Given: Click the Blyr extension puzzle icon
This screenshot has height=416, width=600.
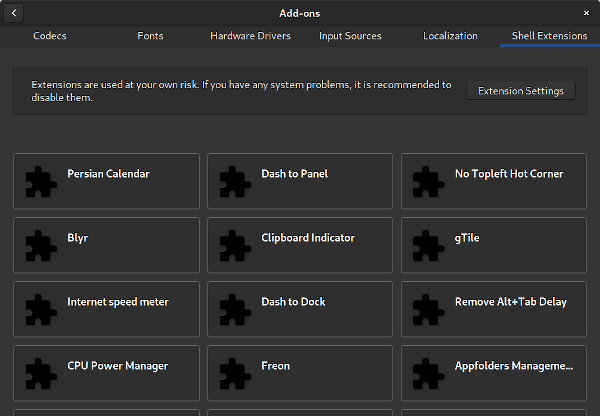Looking at the screenshot, I should click(x=41, y=245).
